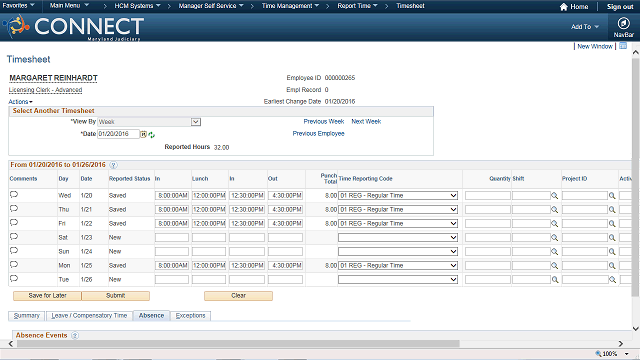640x360 pixels.
Task: Click Shift lookup magnifier in Mon row
Action: pyautogui.click(x=555, y=266)
